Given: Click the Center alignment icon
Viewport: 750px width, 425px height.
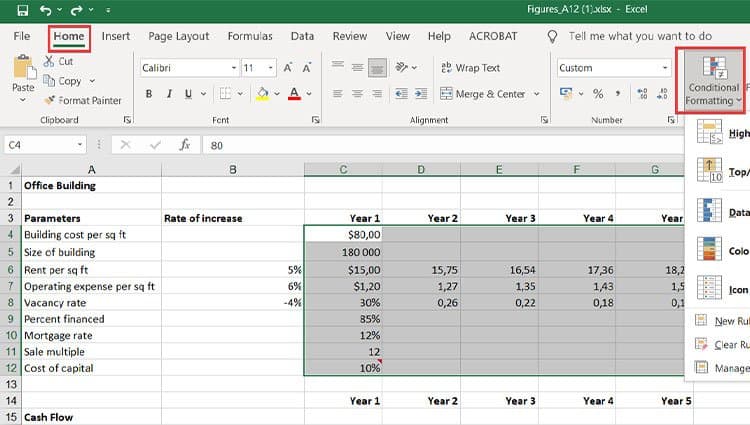Looking at the screenshot, I should [357, 94].
